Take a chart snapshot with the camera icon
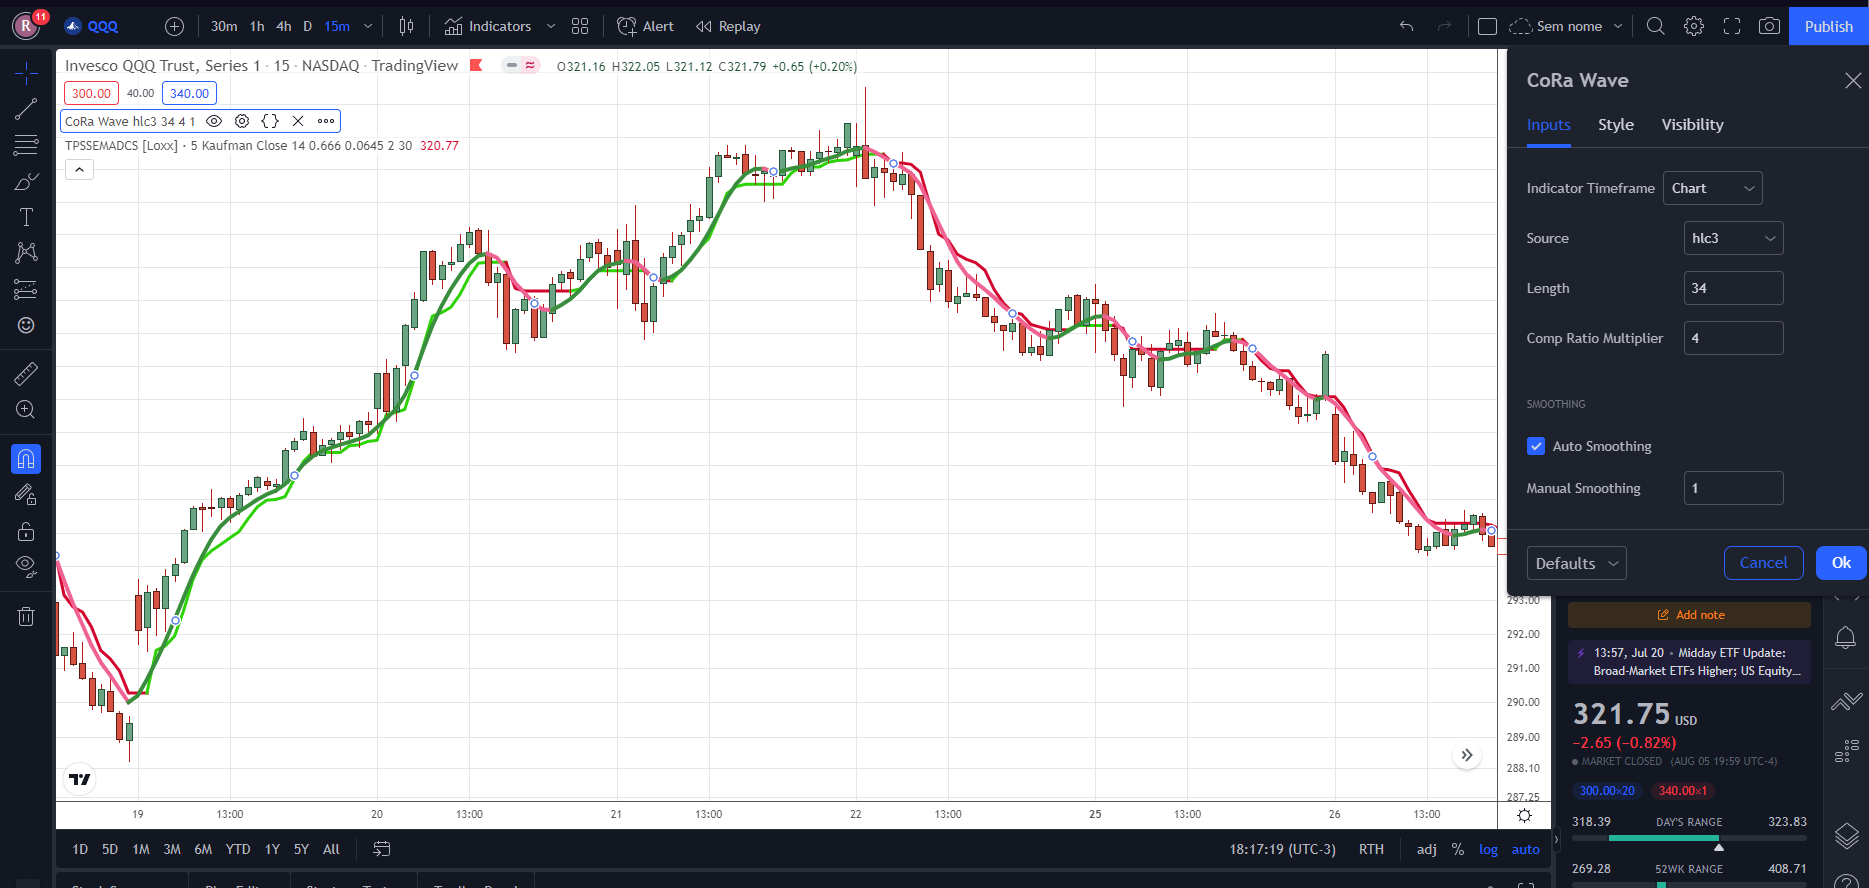Viewport: 1869px width, 888px height. [x=1770, y=26]
